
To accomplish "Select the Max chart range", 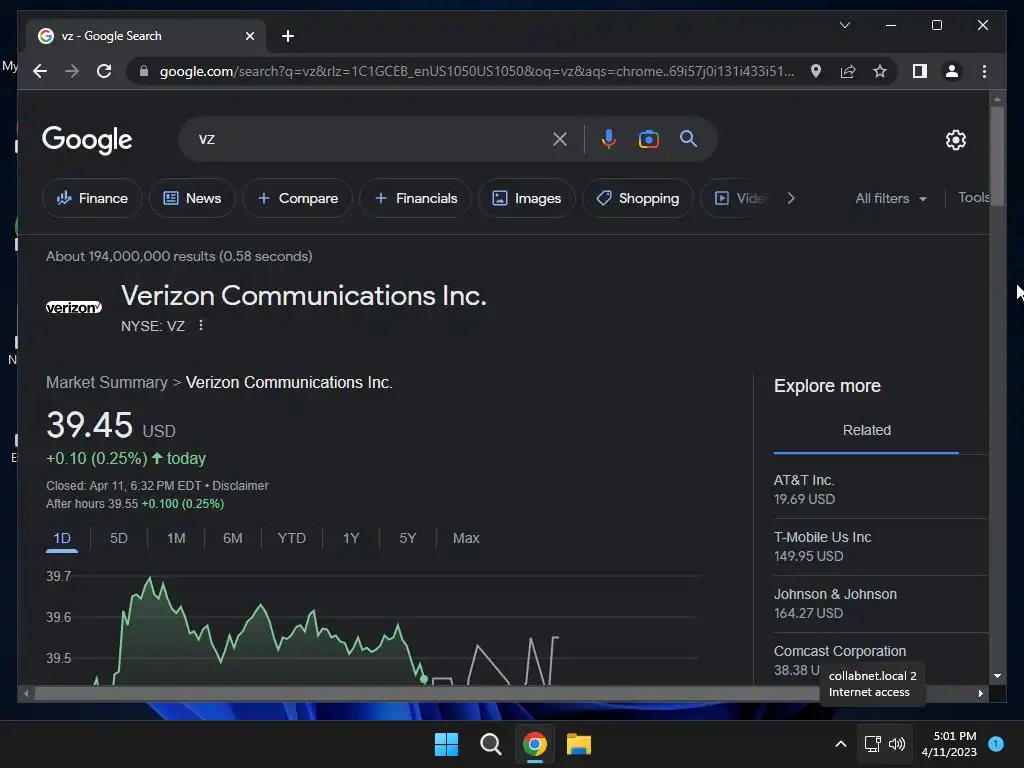I will click(x=466, y=538).
